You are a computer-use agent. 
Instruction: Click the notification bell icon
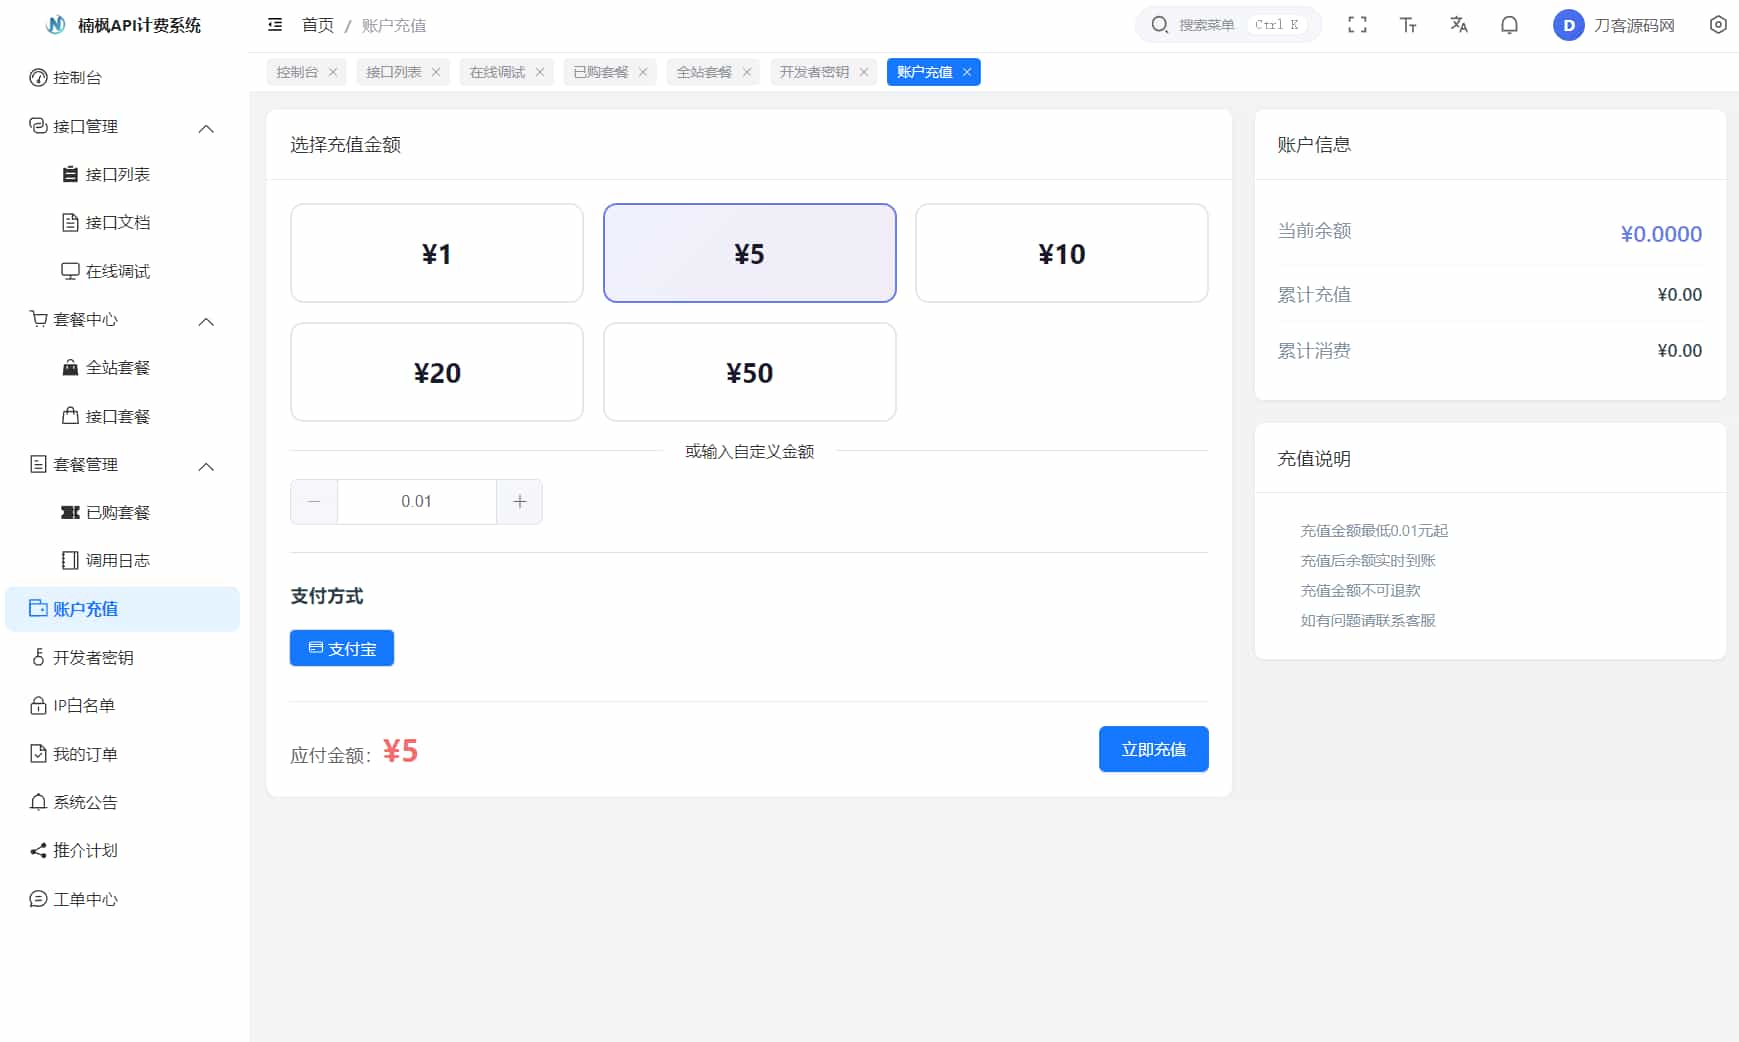tap(1509, 25)
